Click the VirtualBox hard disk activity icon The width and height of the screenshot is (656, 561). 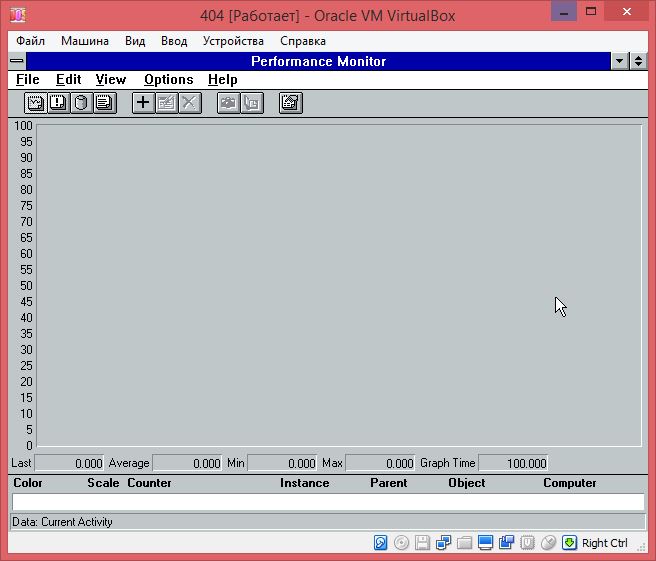coord(380,543)
